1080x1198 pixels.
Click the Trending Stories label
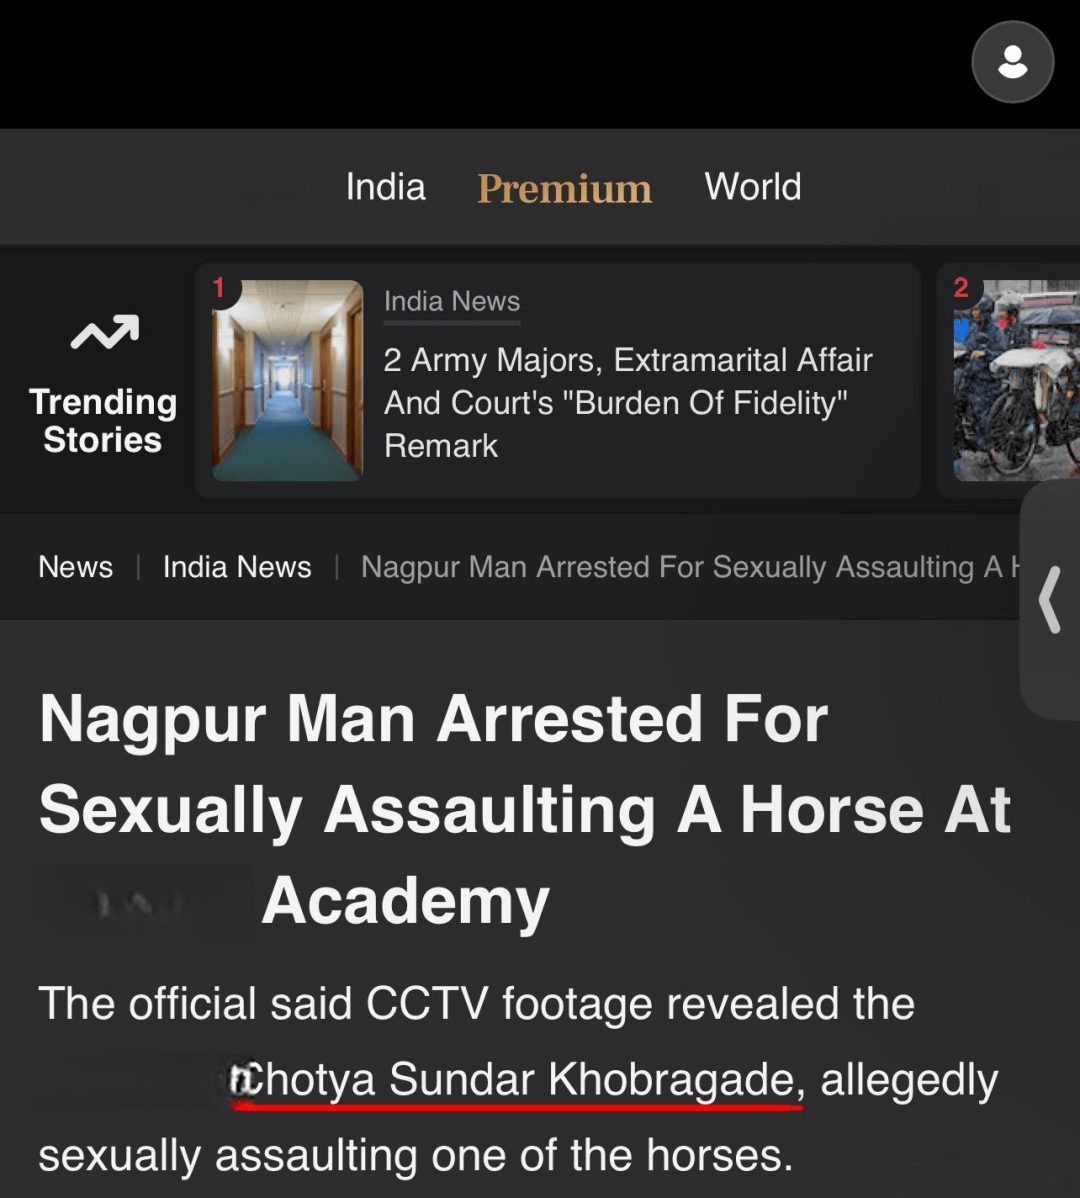pos(103,421)
